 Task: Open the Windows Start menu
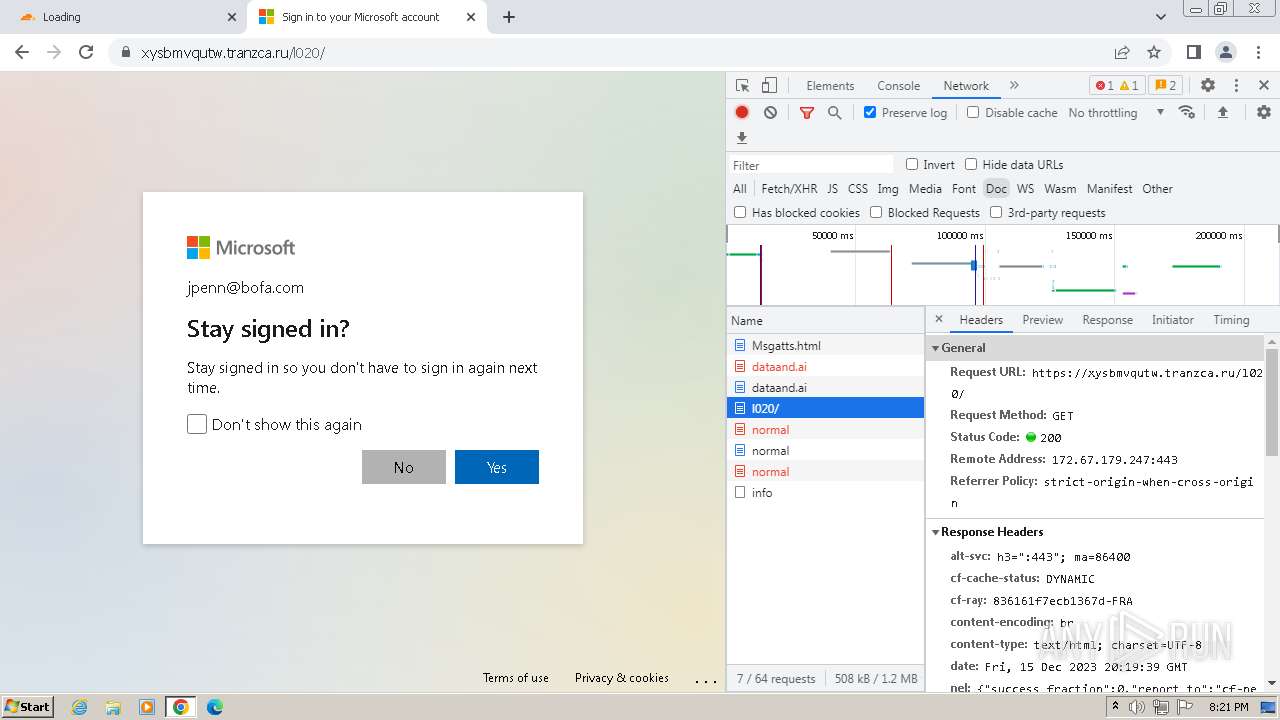pyautogui.click(x=27, y=707)
